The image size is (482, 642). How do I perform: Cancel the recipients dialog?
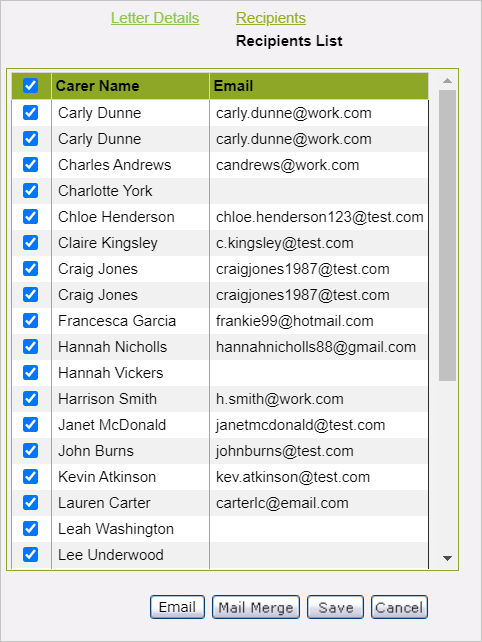399,607
